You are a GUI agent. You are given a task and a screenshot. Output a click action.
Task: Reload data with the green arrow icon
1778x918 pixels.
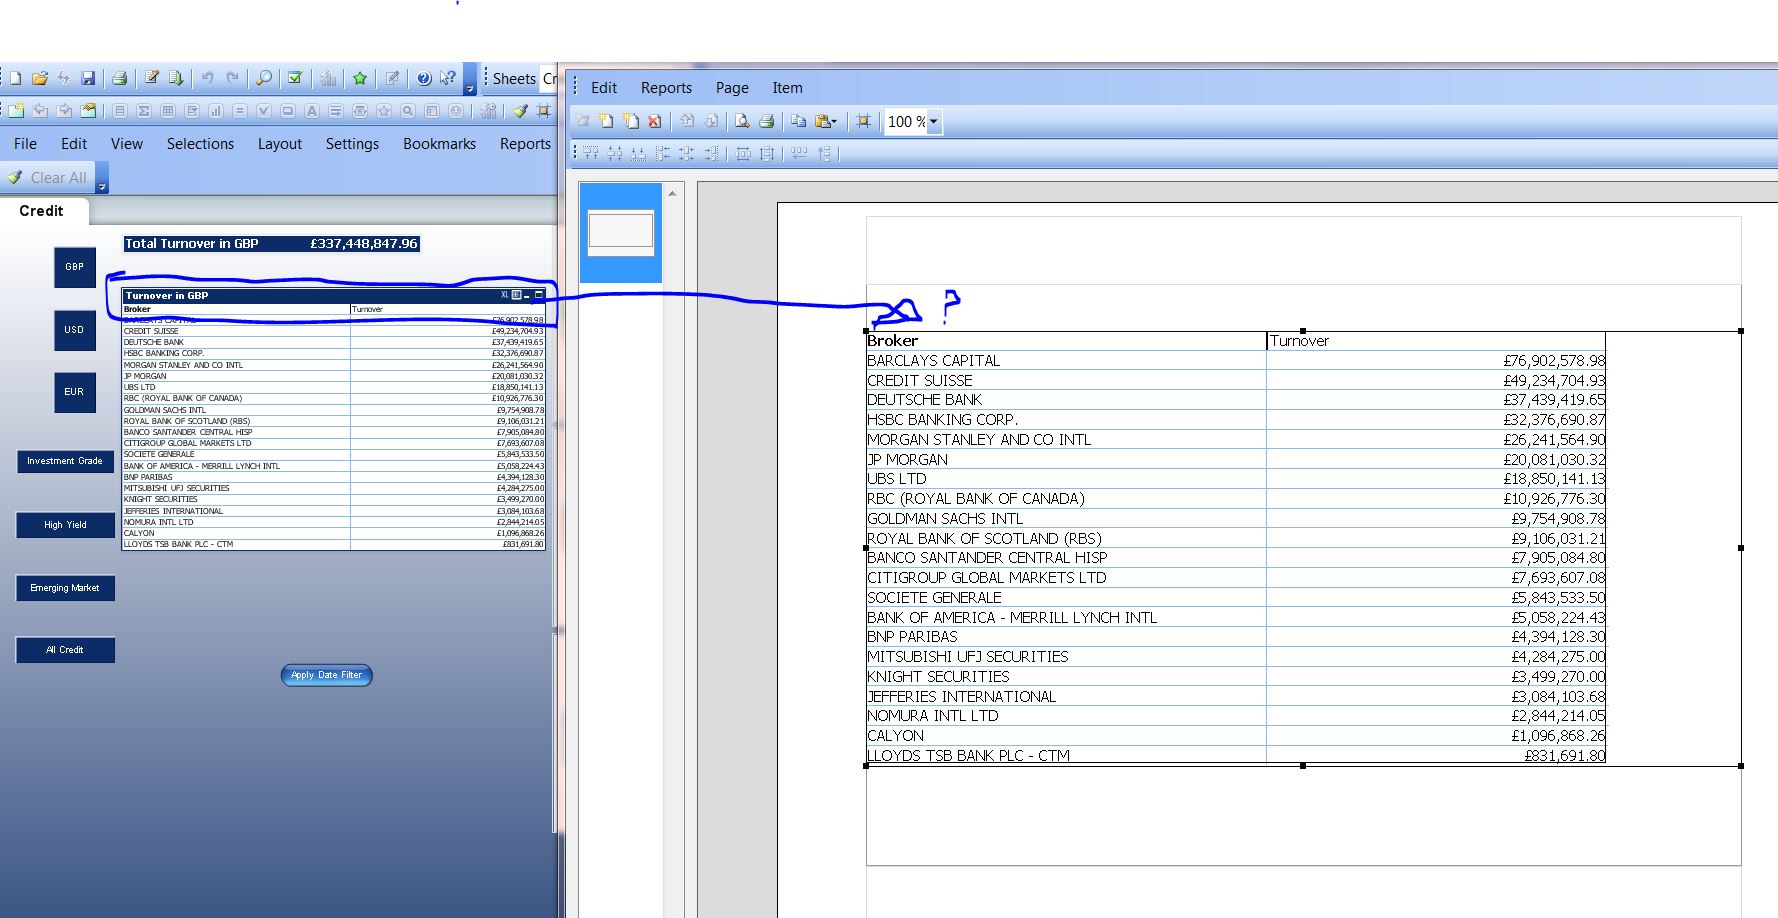176,78
